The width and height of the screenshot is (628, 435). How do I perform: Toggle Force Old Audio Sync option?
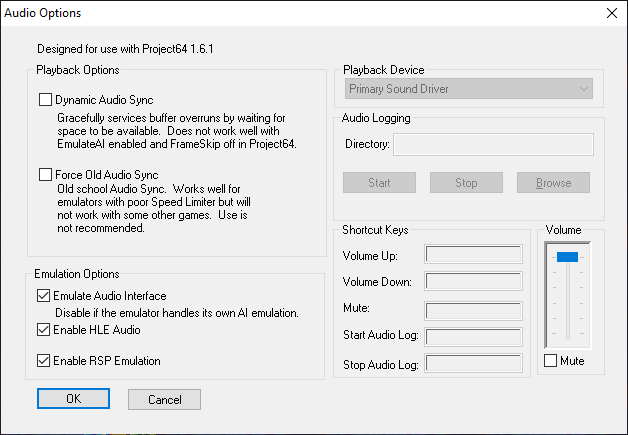pyautogui.click(x=45, y=175)
